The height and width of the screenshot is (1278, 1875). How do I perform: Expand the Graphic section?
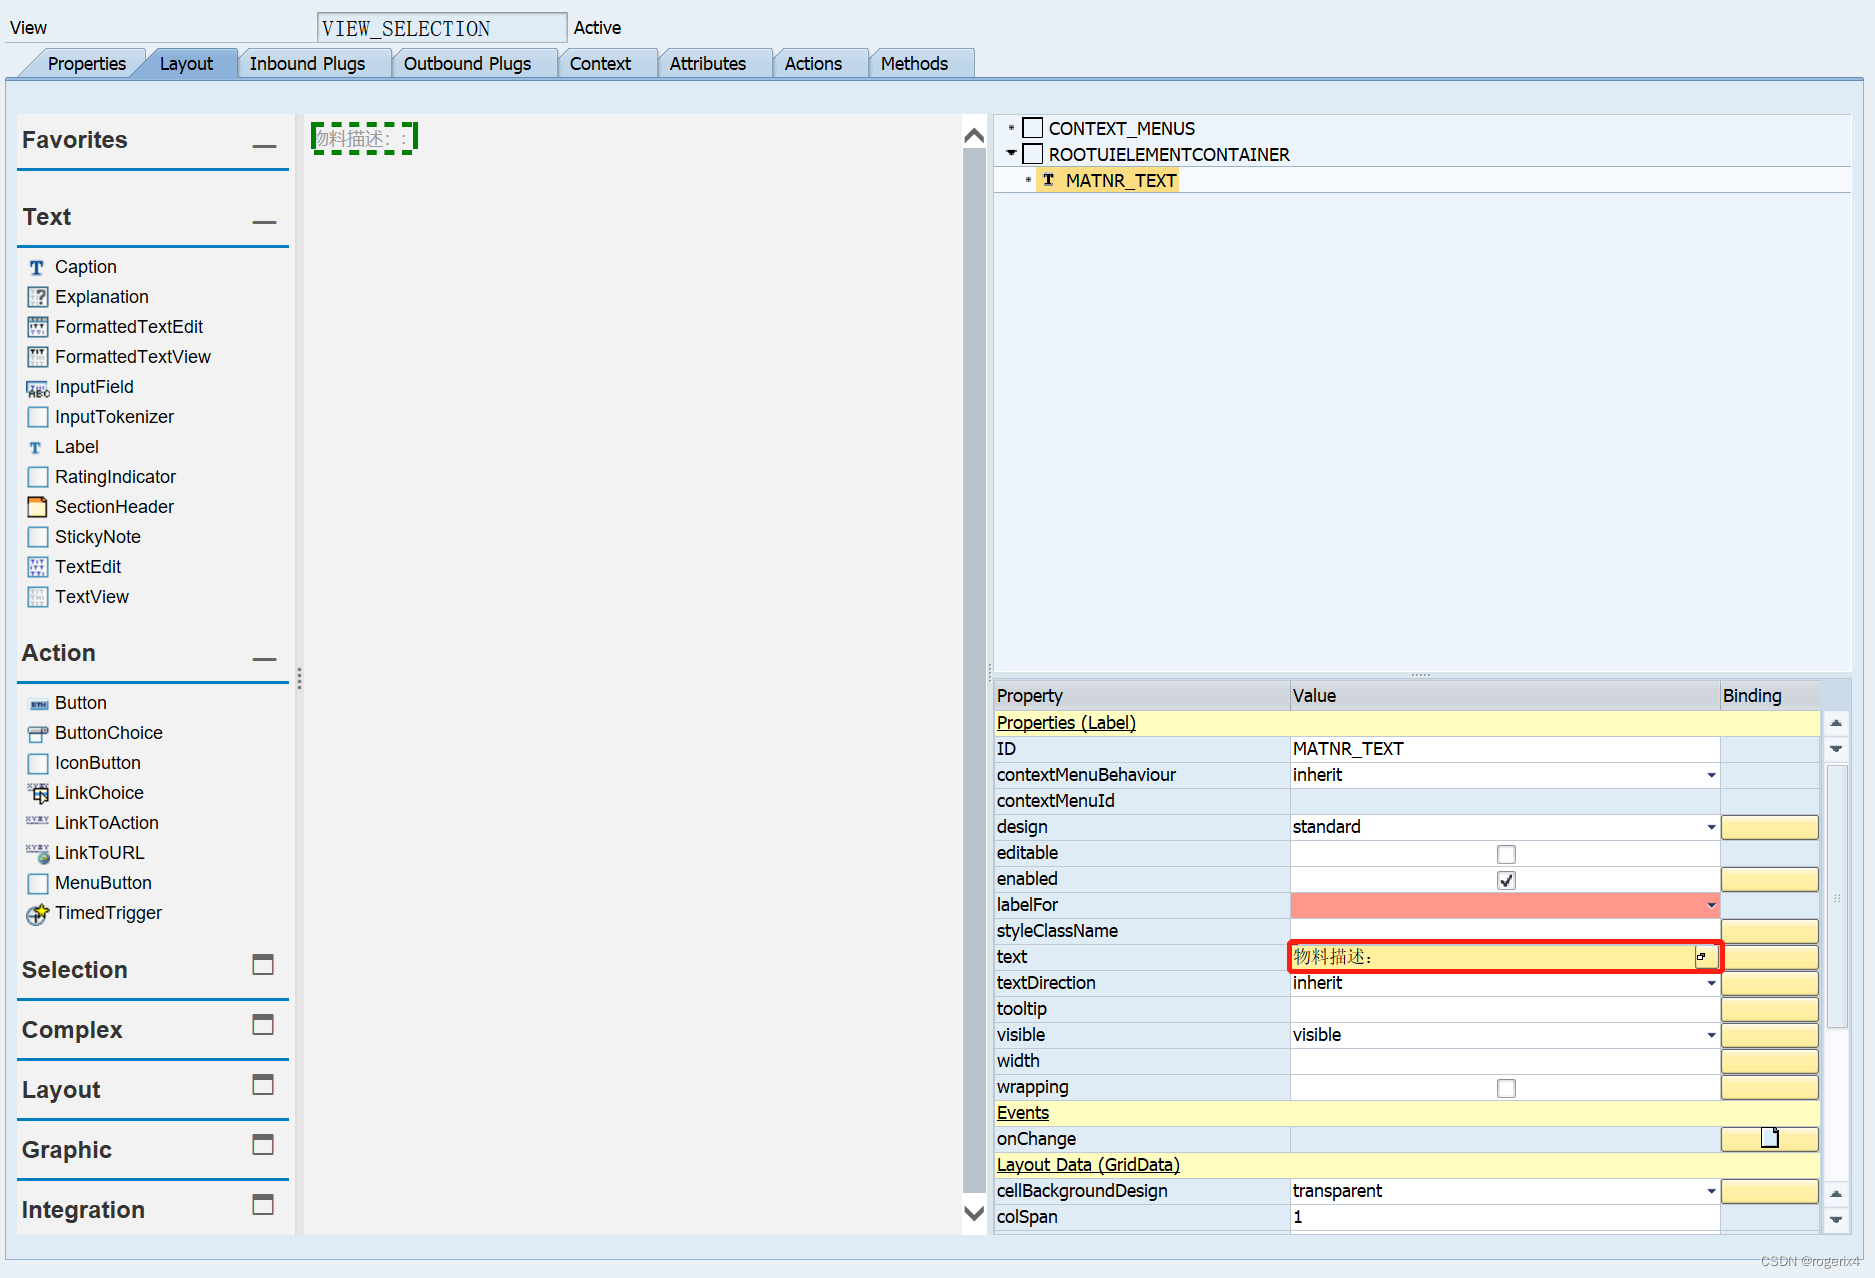263,1145
